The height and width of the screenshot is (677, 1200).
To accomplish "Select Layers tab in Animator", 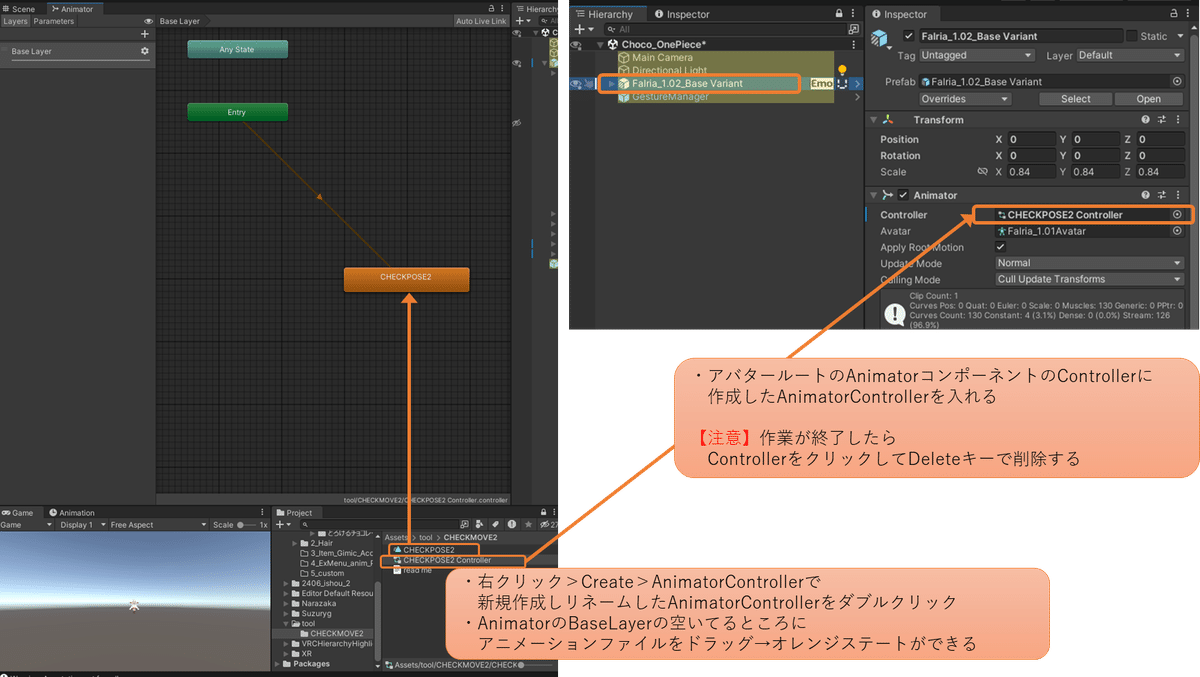I will click(15, 21).
